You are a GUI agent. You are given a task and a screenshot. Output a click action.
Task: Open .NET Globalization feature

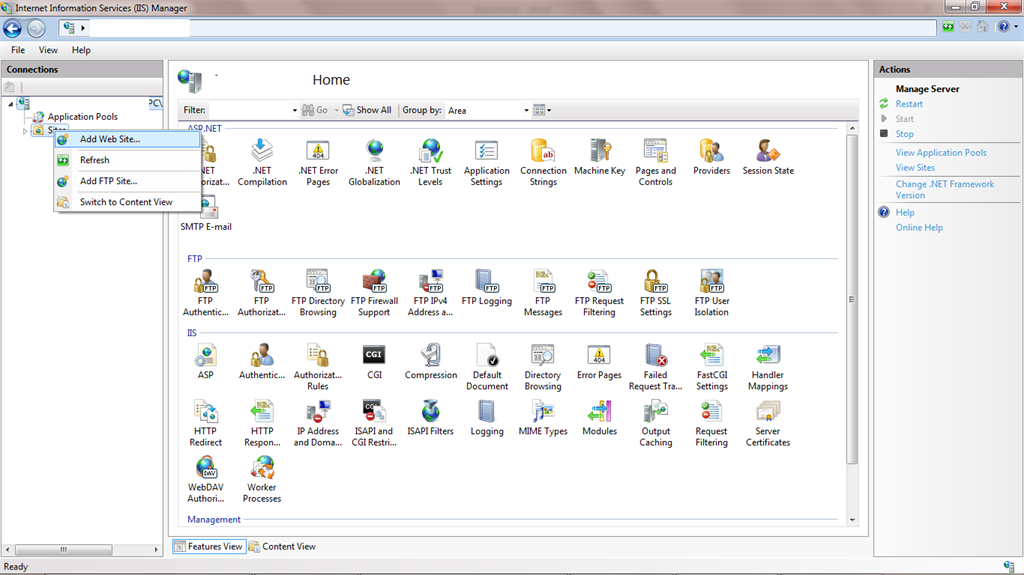pos(374,163)
